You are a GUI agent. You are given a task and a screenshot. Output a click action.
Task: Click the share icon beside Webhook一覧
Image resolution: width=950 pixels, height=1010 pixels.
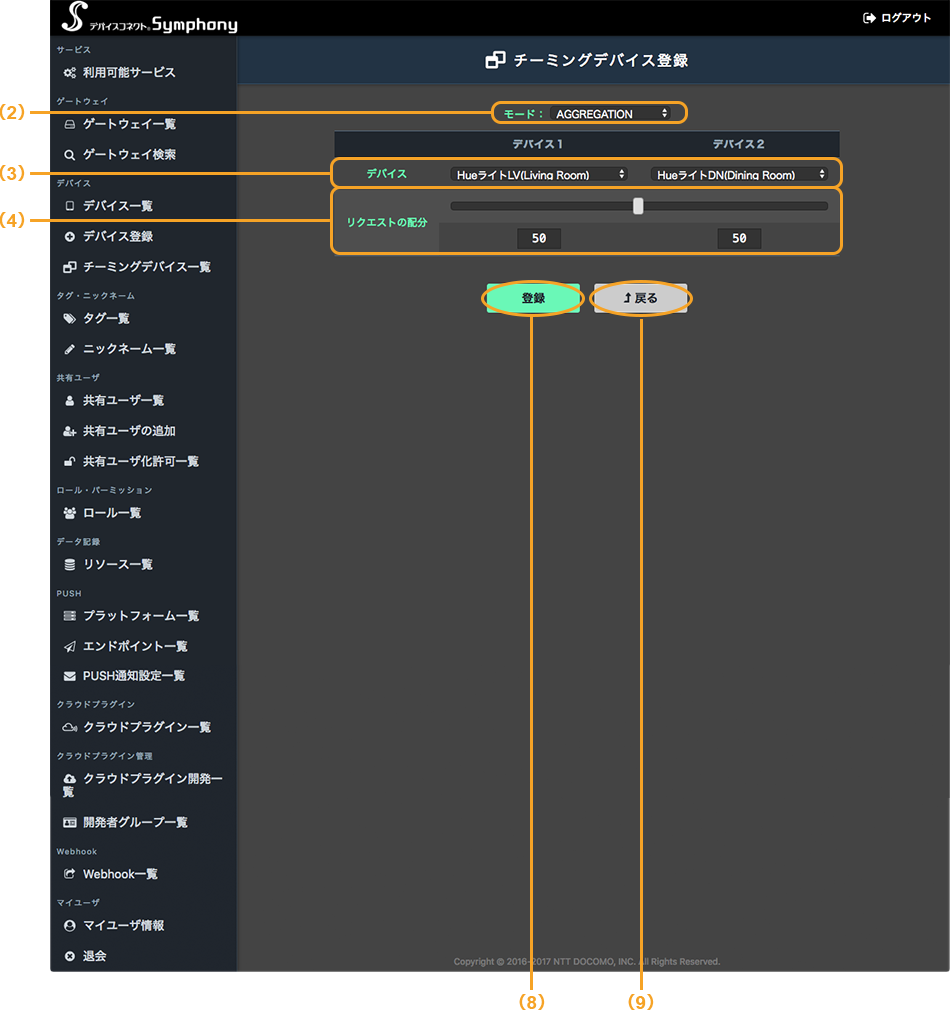point(70,874)
